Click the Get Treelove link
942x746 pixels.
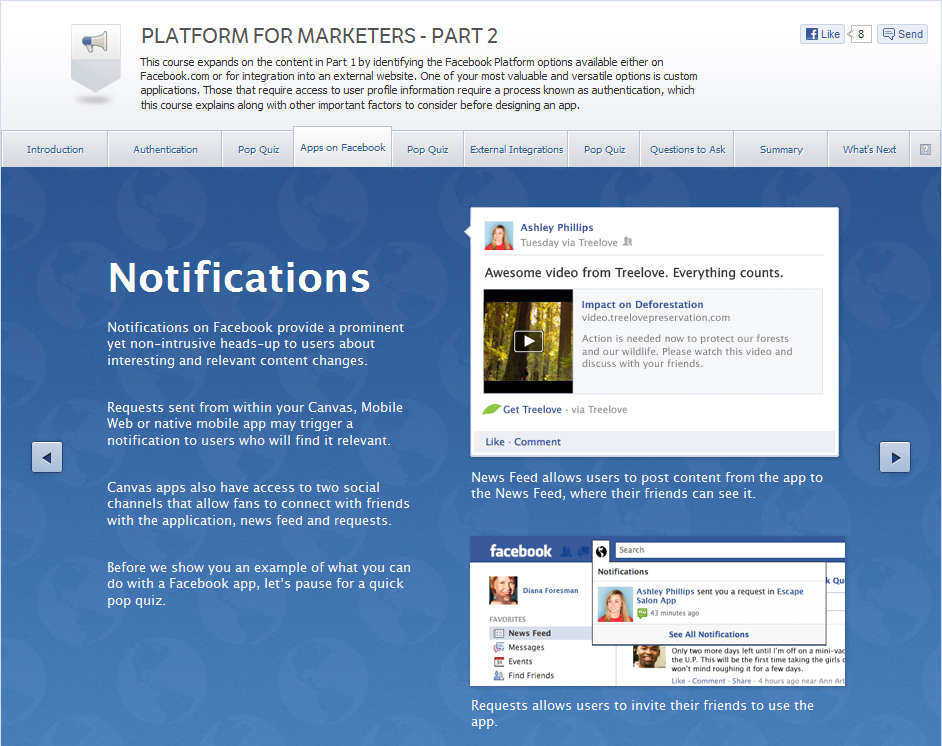click(x=532, y=410)
